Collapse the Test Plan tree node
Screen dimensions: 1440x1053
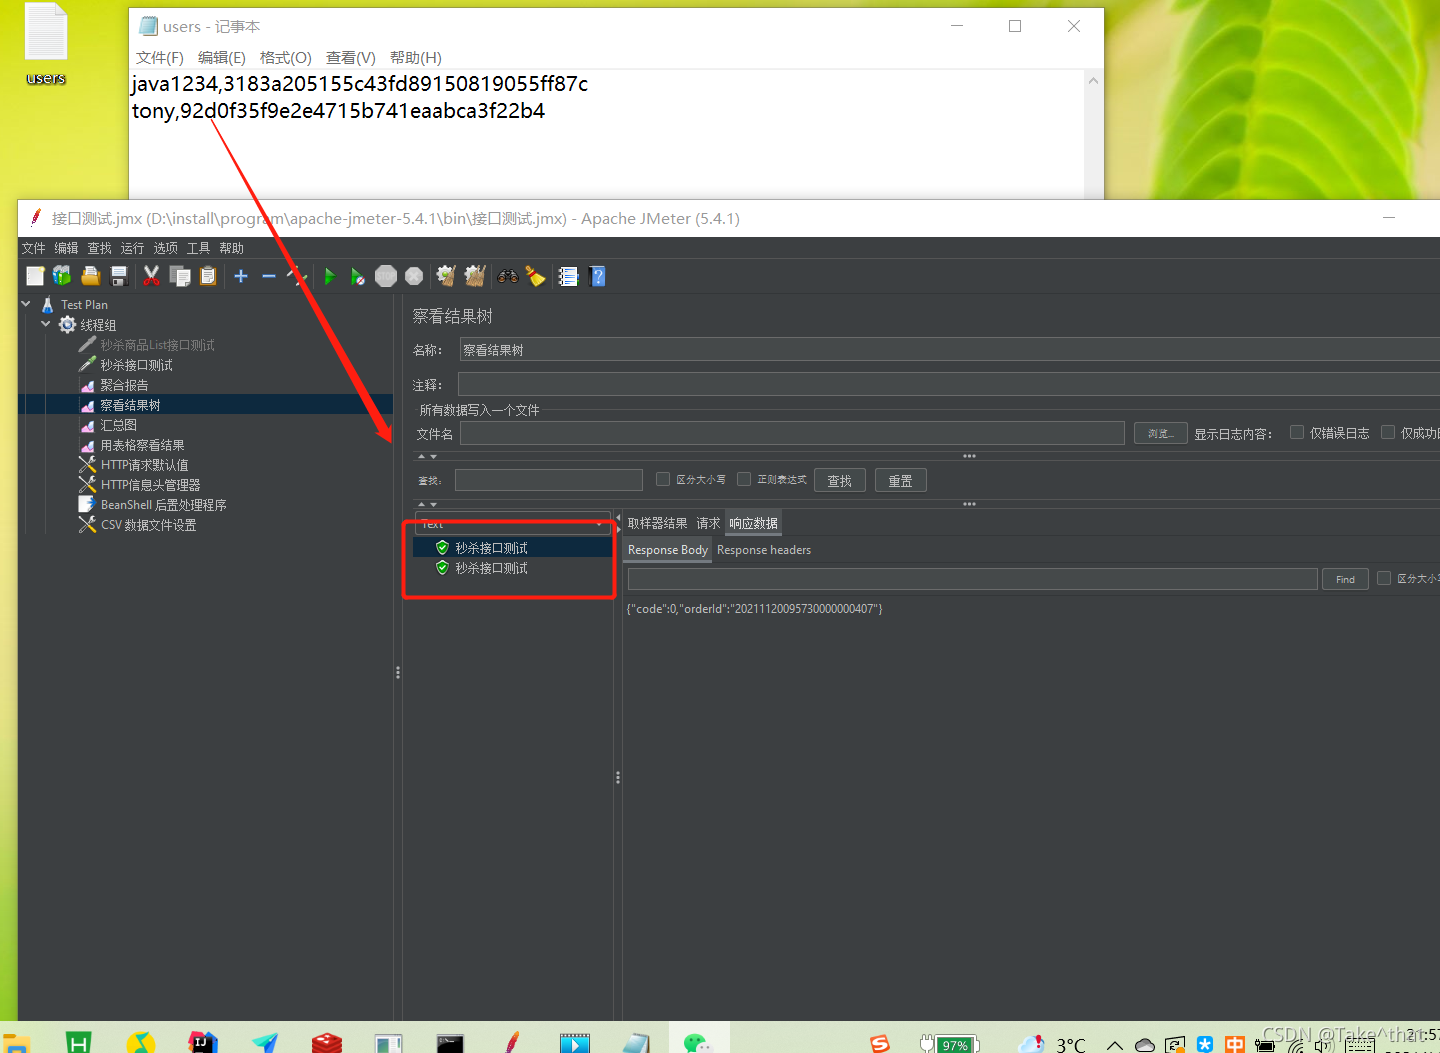click(26, 304)
